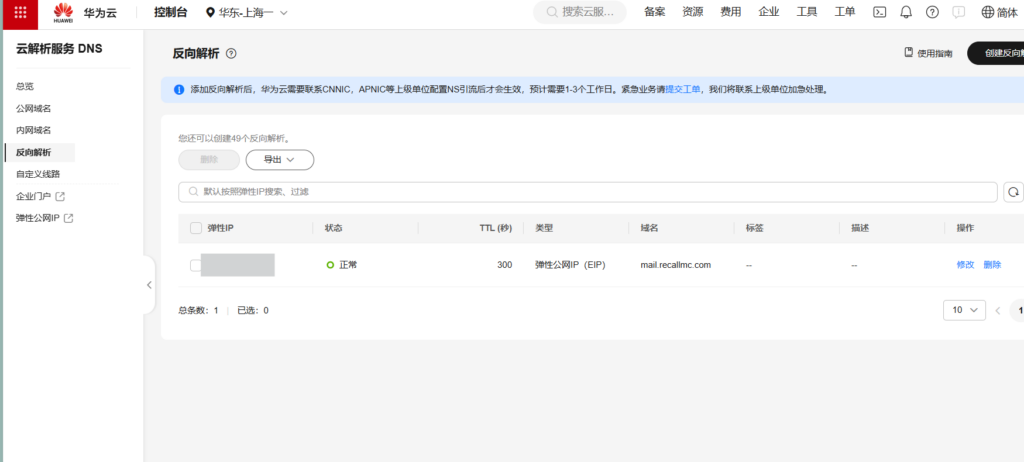Open the notifications bell icon

tap(906, 12)
